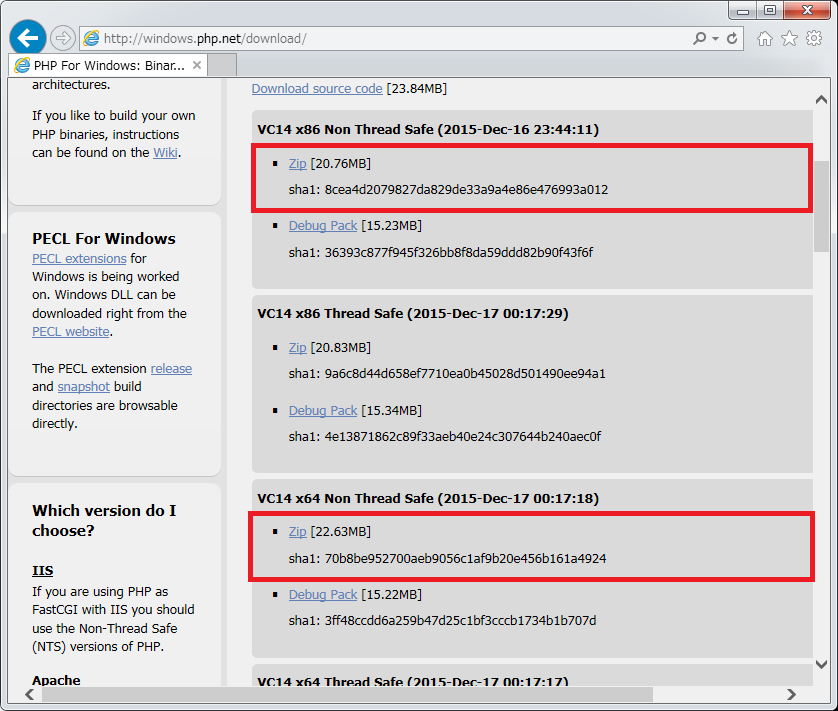Expand the address bar search dropdown arrow
The height and width of the screenshot is (711, 838).
(715, 38)
